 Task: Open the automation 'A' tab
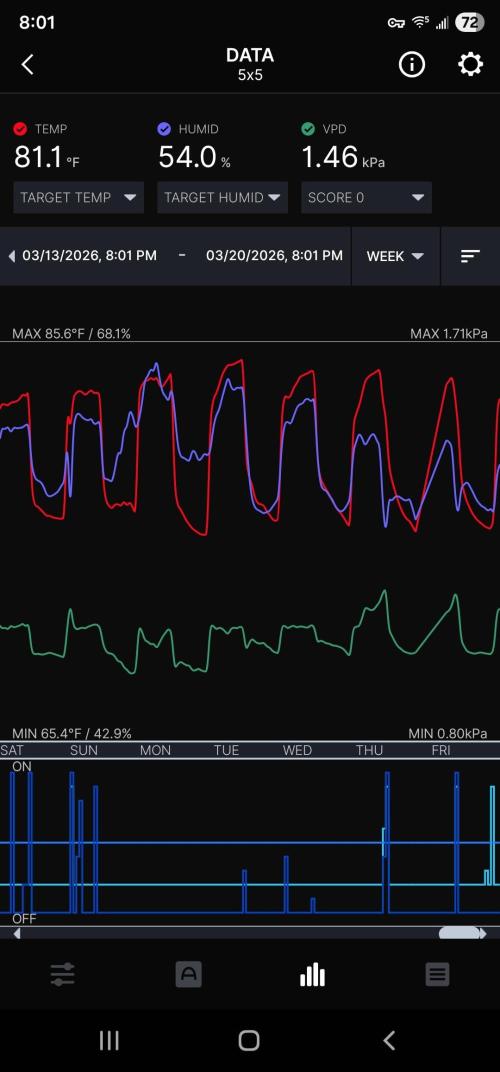point(188,975)
